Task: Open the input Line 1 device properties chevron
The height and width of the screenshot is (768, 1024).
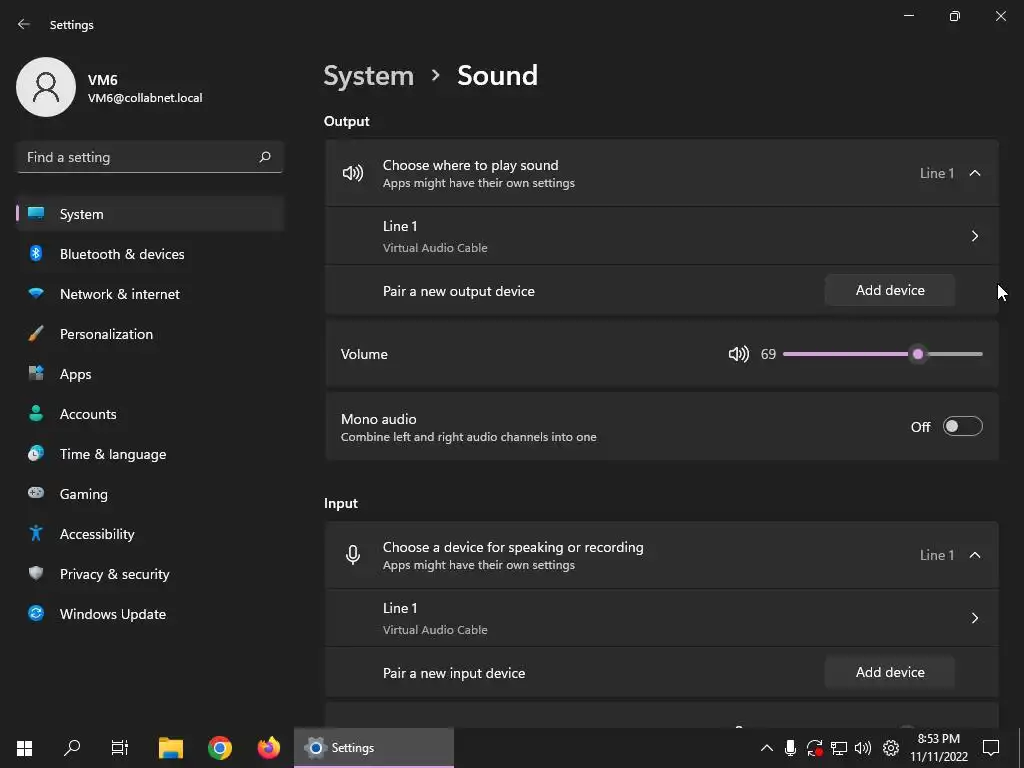Action: click(x=974, y=618)
